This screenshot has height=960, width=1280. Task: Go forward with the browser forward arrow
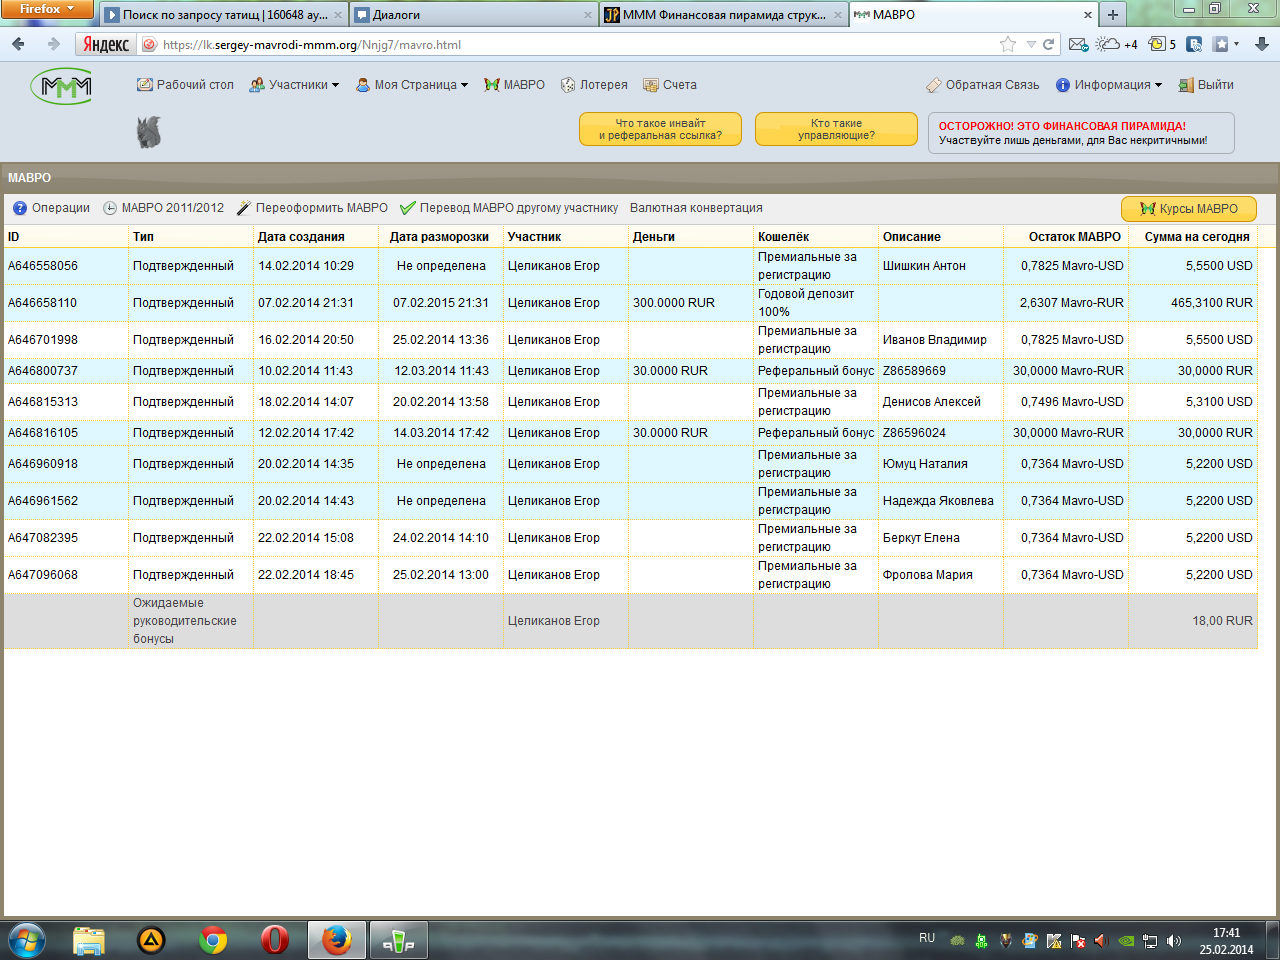tap(53, 44)
